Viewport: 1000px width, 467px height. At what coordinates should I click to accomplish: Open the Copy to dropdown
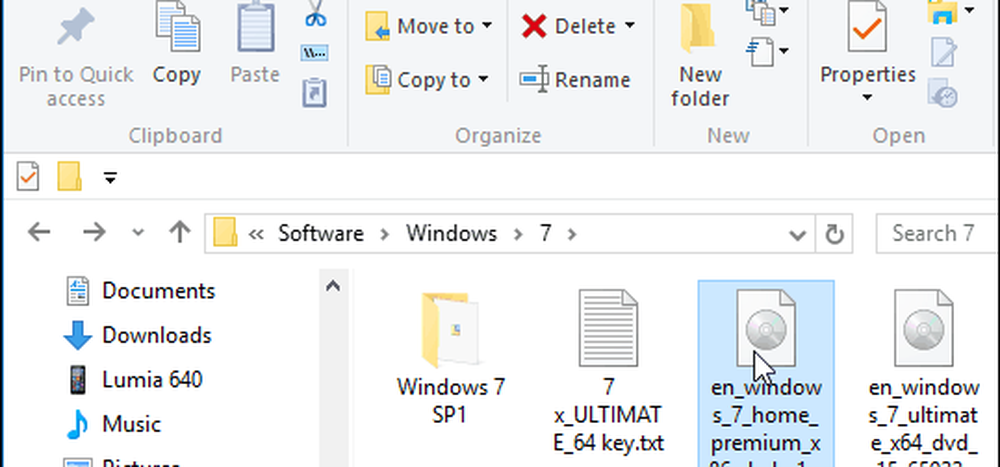[428, 80]
